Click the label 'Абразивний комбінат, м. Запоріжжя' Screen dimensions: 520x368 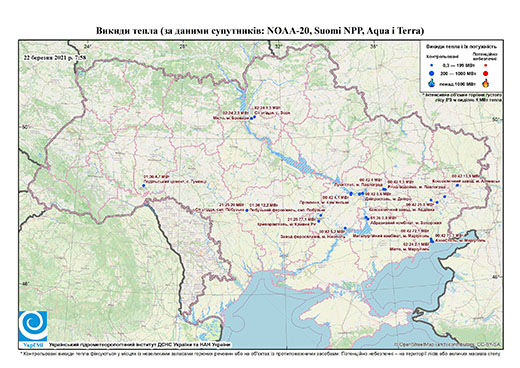[406, 223]
